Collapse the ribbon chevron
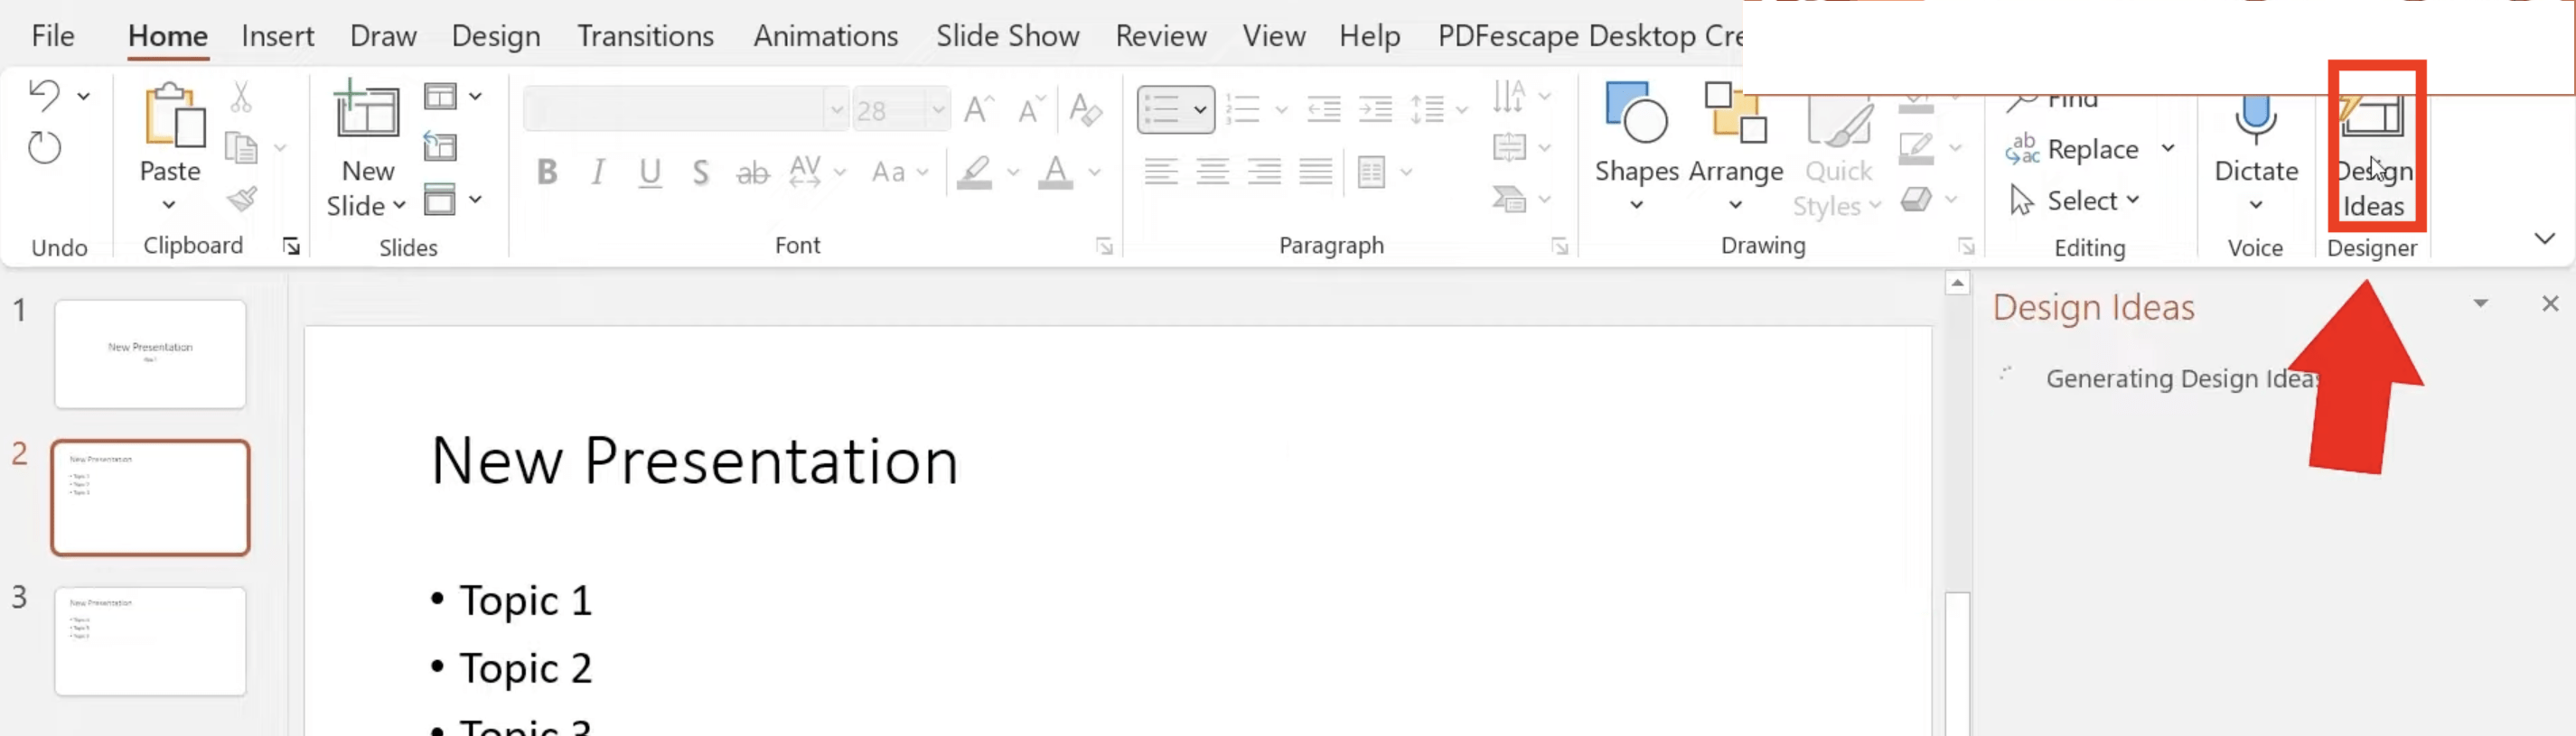 pos(2545,238)
